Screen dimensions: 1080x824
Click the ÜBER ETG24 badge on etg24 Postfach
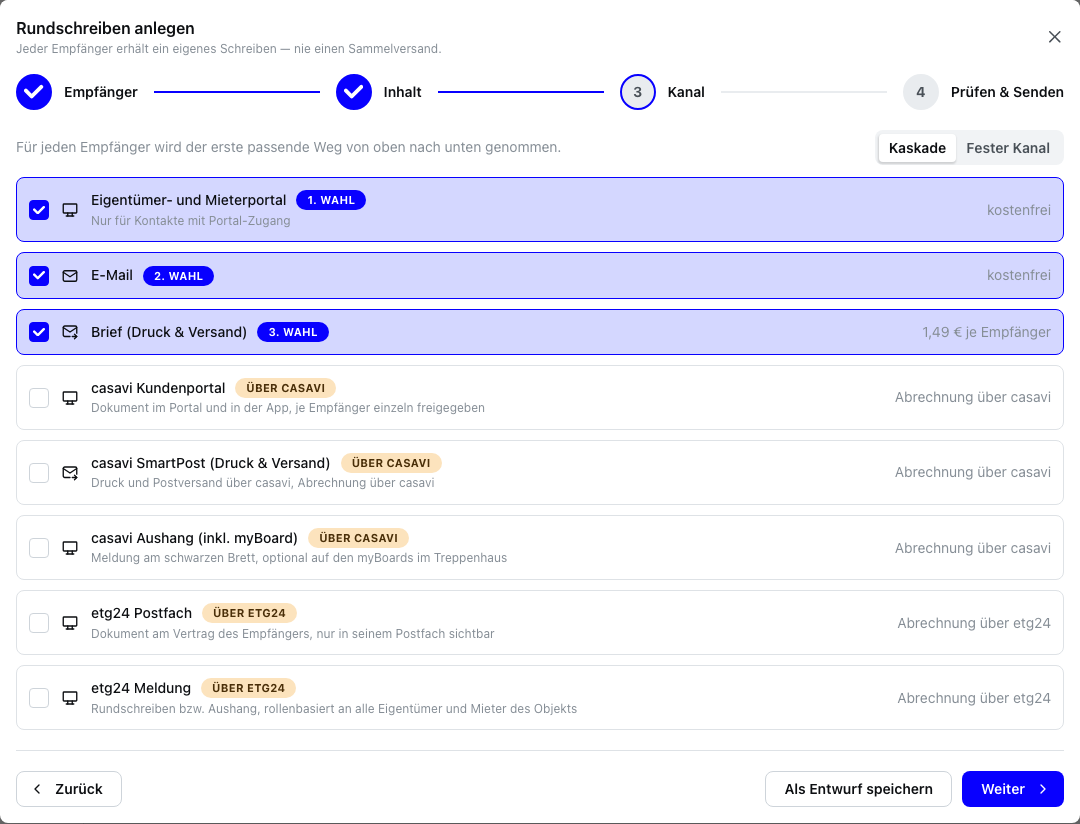[249, 613]
